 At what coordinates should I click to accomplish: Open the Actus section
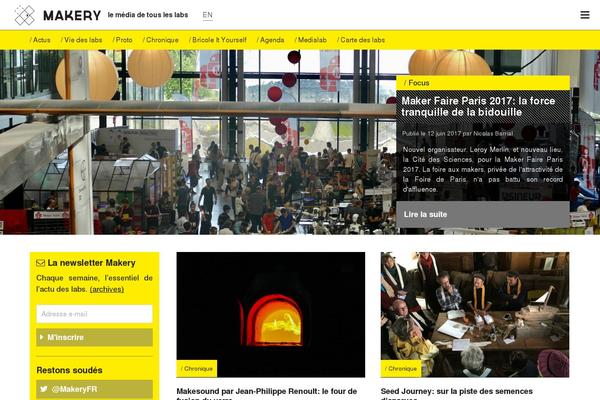(x=40, y=40)
